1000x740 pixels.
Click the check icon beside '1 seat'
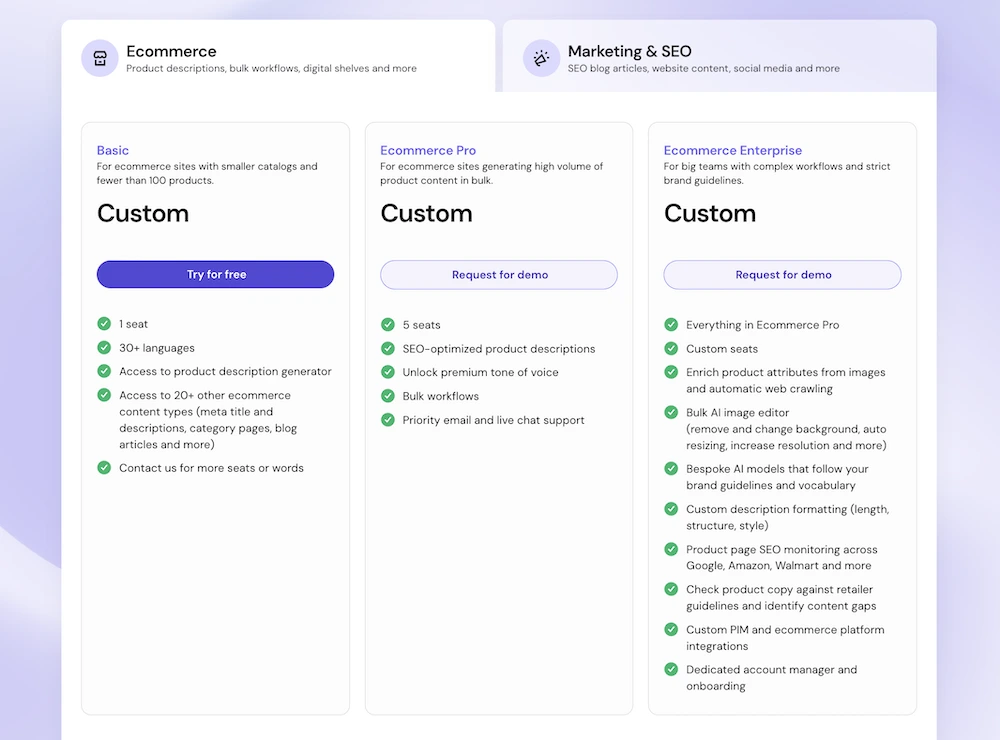[104, 323]
